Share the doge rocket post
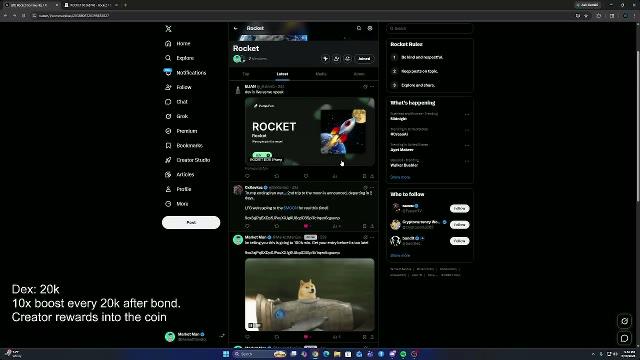This screenshot has width=640, height=360. click(372, 337)
